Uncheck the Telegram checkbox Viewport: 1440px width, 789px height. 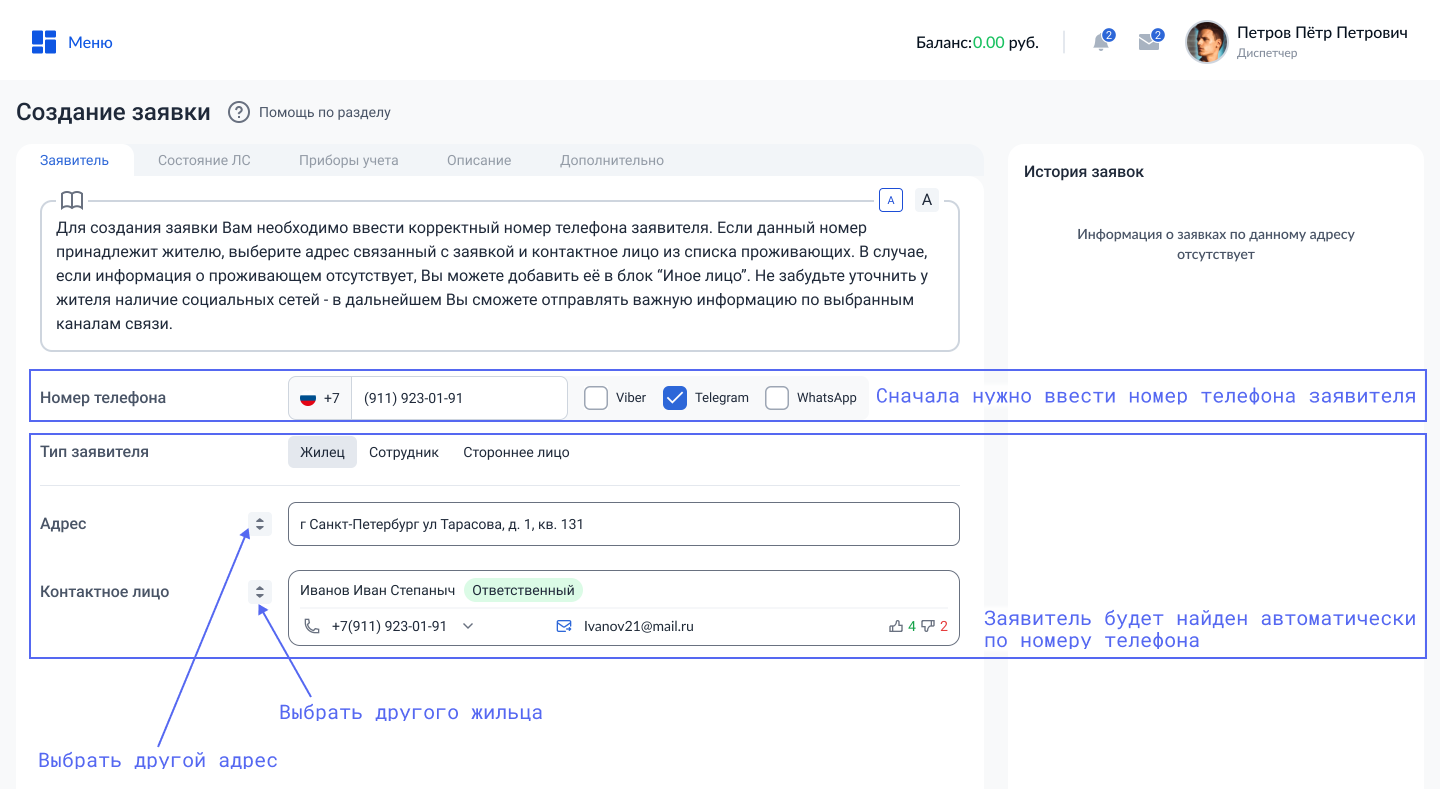[675, 398]
